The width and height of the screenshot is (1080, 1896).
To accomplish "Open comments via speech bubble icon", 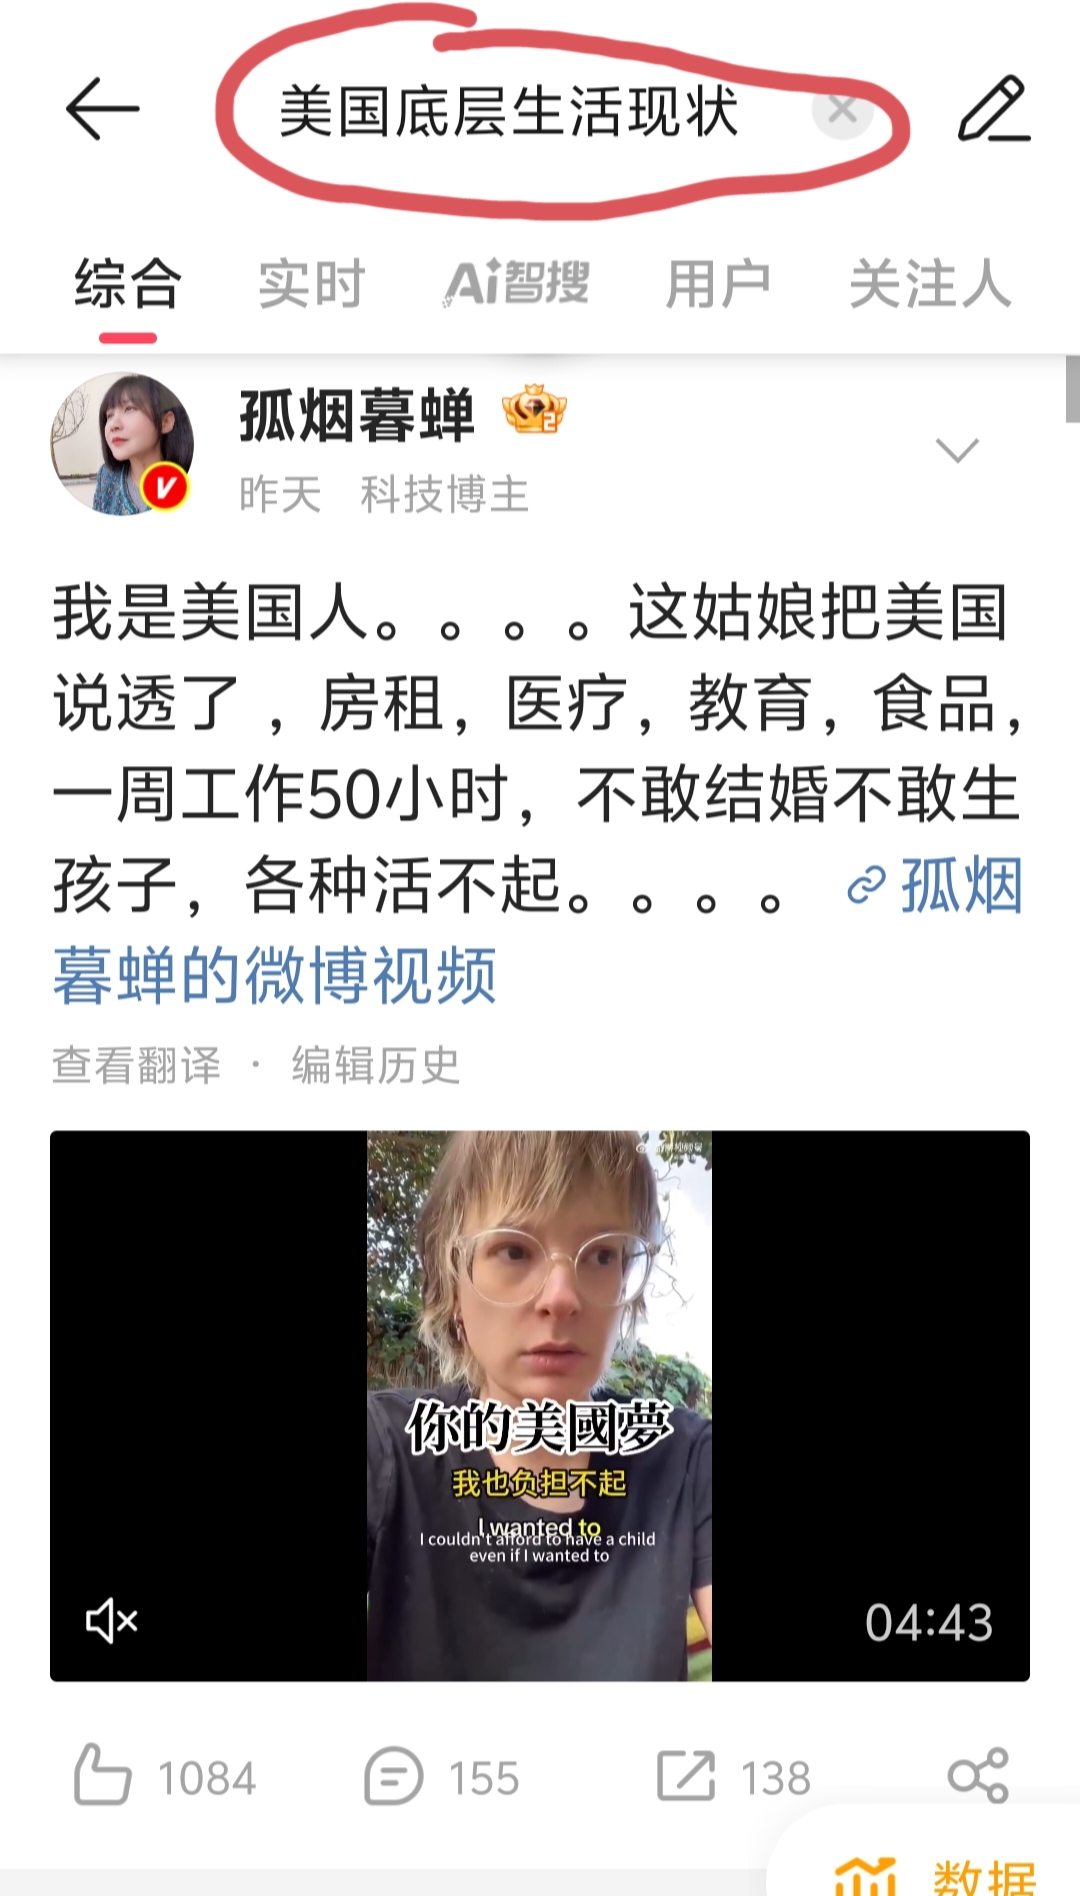I will (394, 1776).
